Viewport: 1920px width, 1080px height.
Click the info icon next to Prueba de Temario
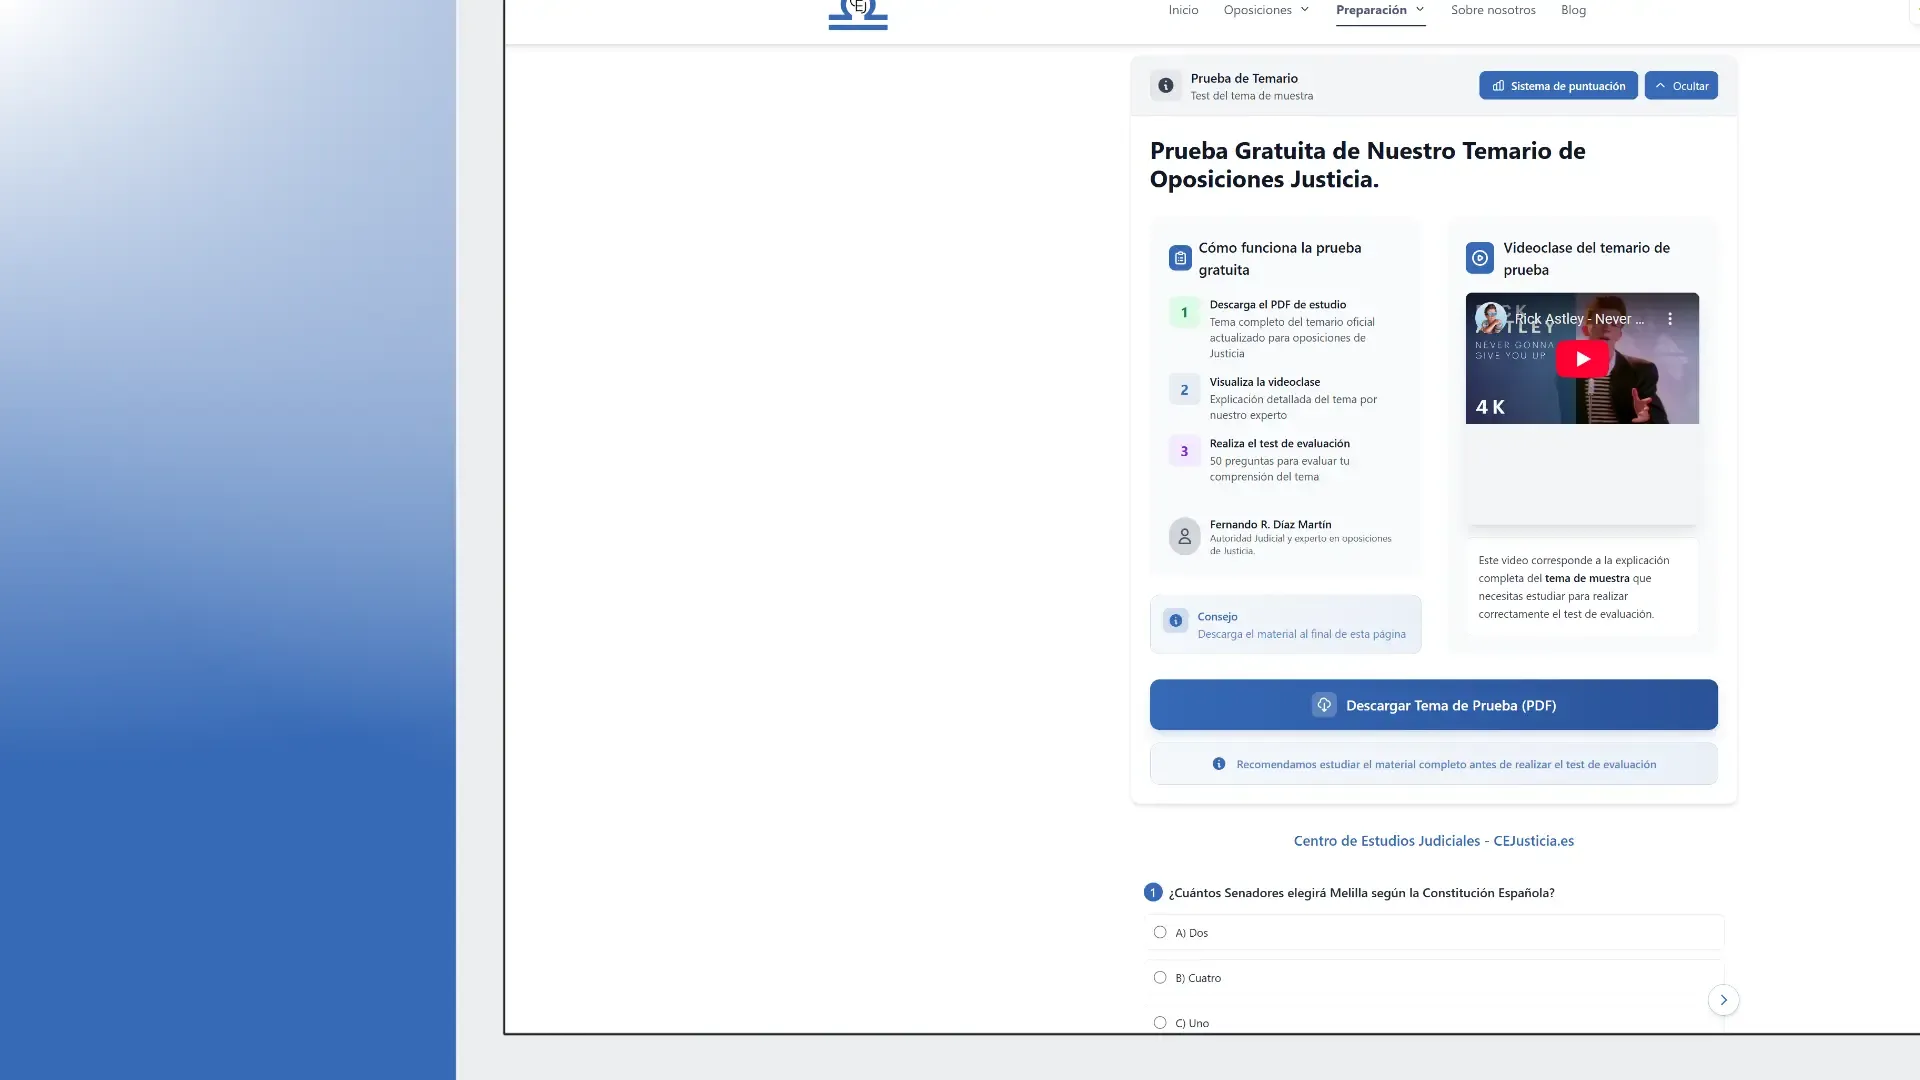pyautogui.click(x=1165, y=86)
